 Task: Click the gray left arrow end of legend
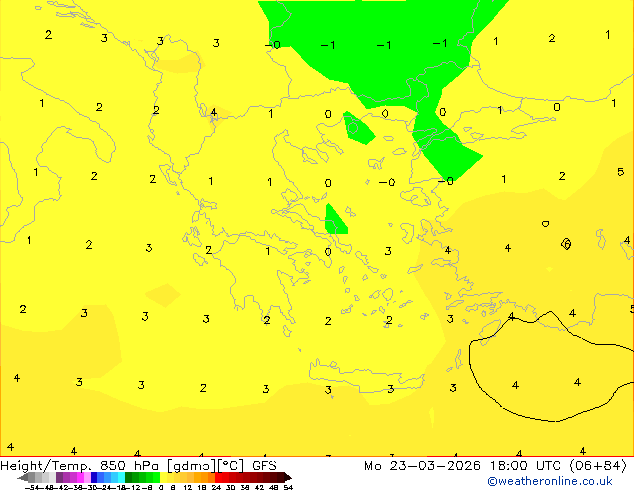[23, 477]
